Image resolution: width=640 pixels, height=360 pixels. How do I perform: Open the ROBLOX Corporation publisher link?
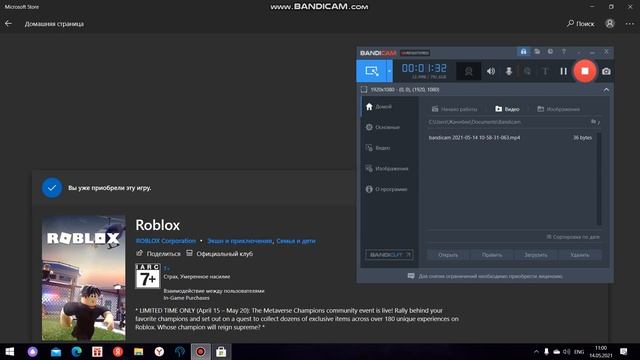tap(166, 241)
